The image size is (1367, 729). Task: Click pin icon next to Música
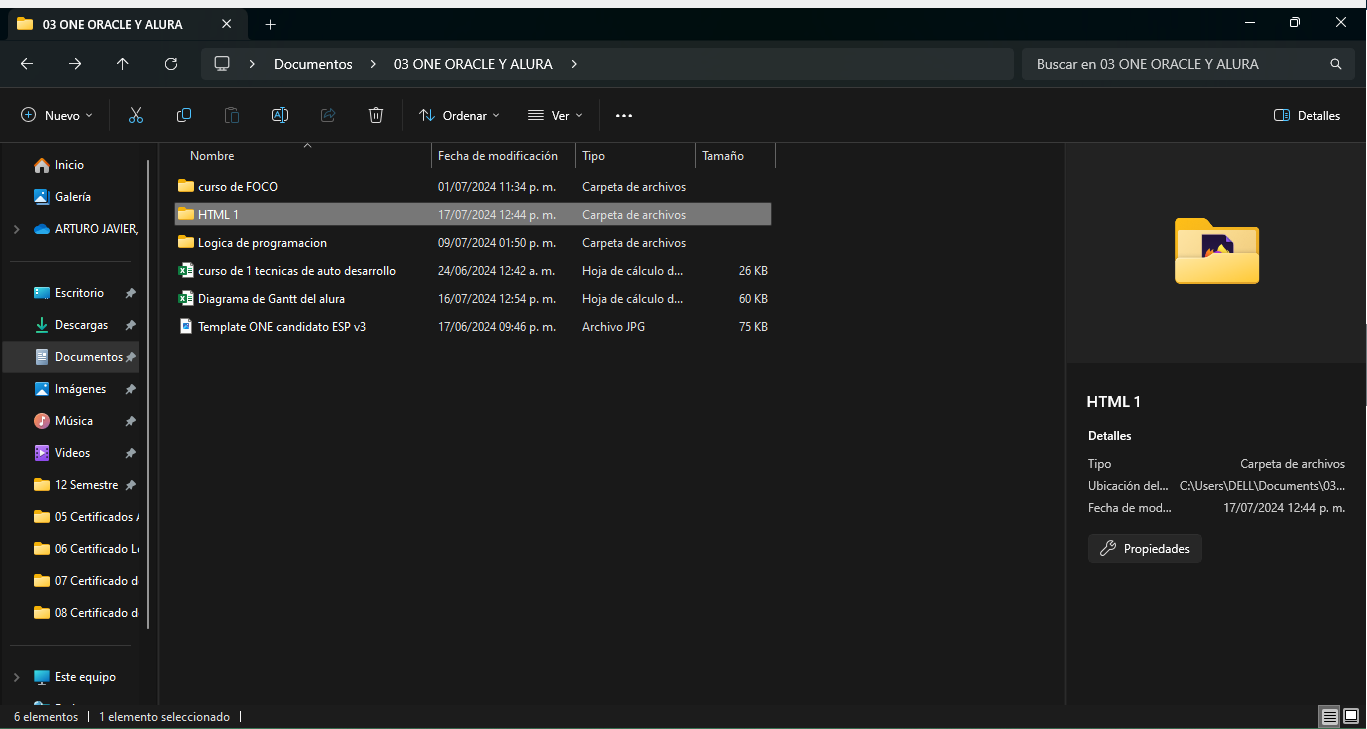pos(130,421)
